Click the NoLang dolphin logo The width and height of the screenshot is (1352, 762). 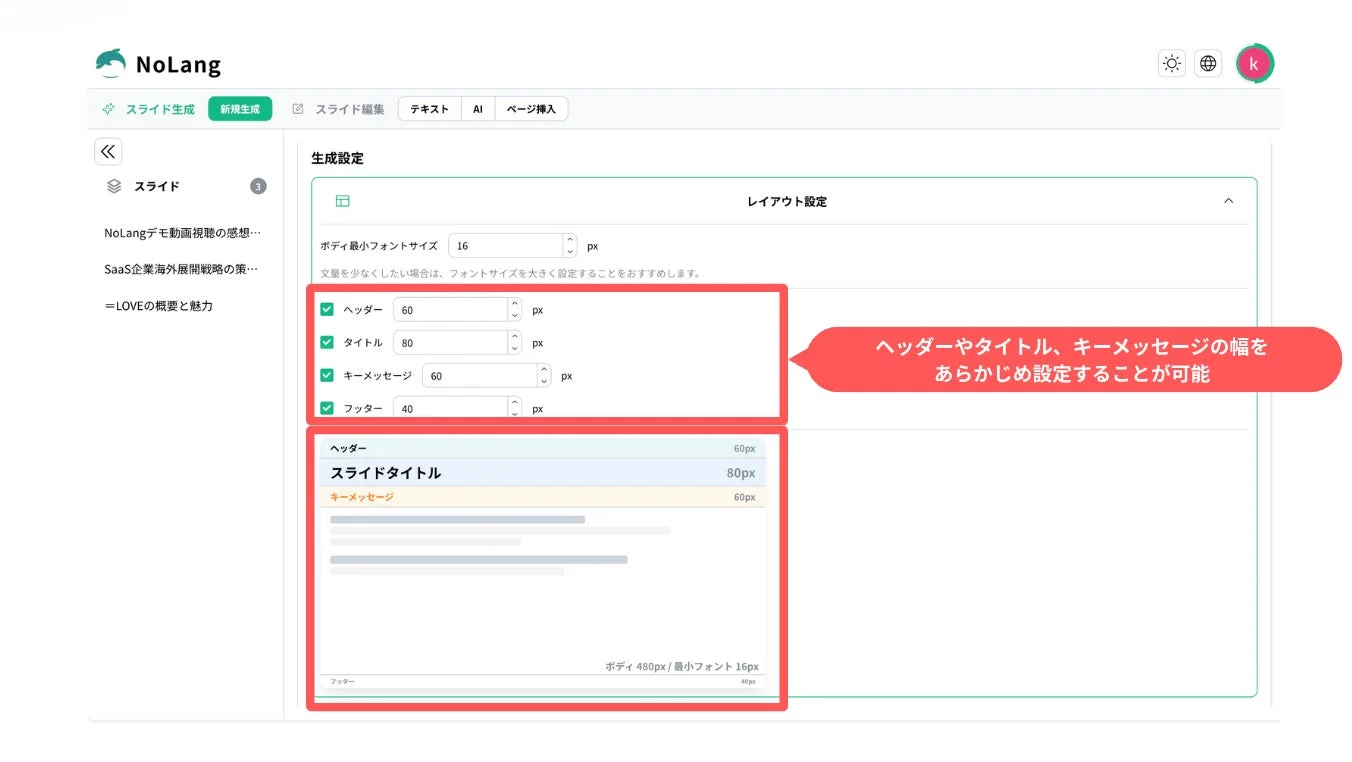(x=110, y=62)
